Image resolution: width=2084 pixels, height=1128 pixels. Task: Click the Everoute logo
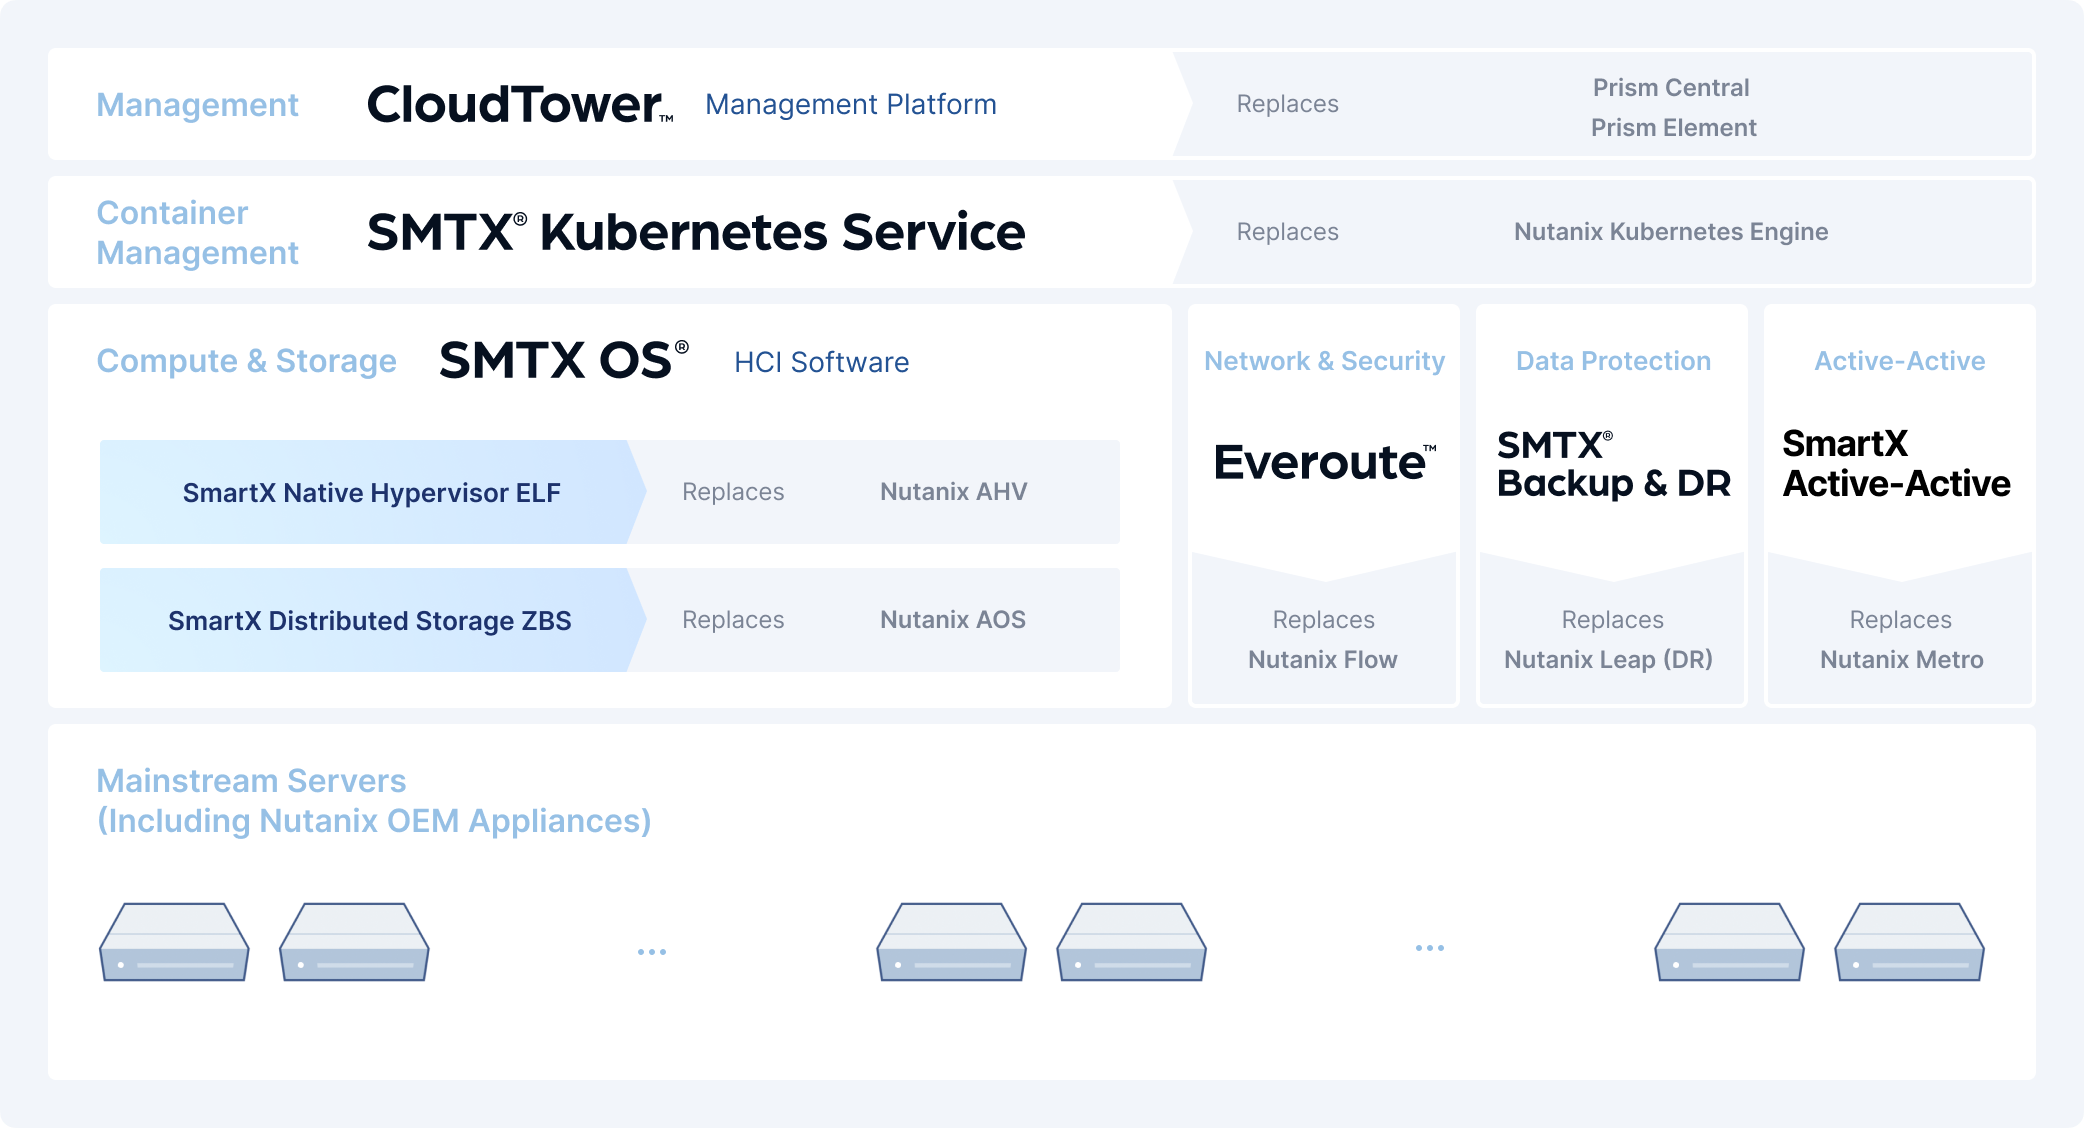(1325, 462)
